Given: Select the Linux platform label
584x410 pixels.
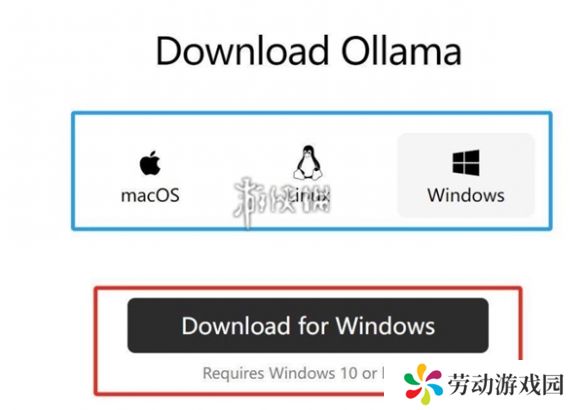Looking at the screenshot, I should 309,196.
